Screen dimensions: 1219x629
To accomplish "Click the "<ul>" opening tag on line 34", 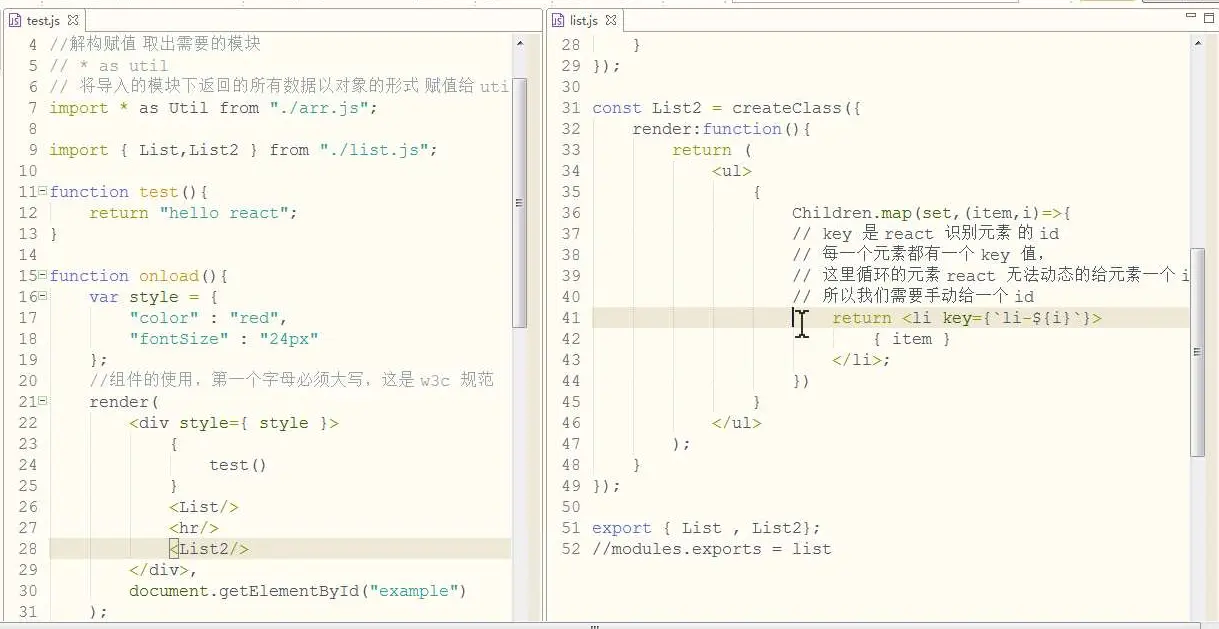I will (x=732, y=171).
